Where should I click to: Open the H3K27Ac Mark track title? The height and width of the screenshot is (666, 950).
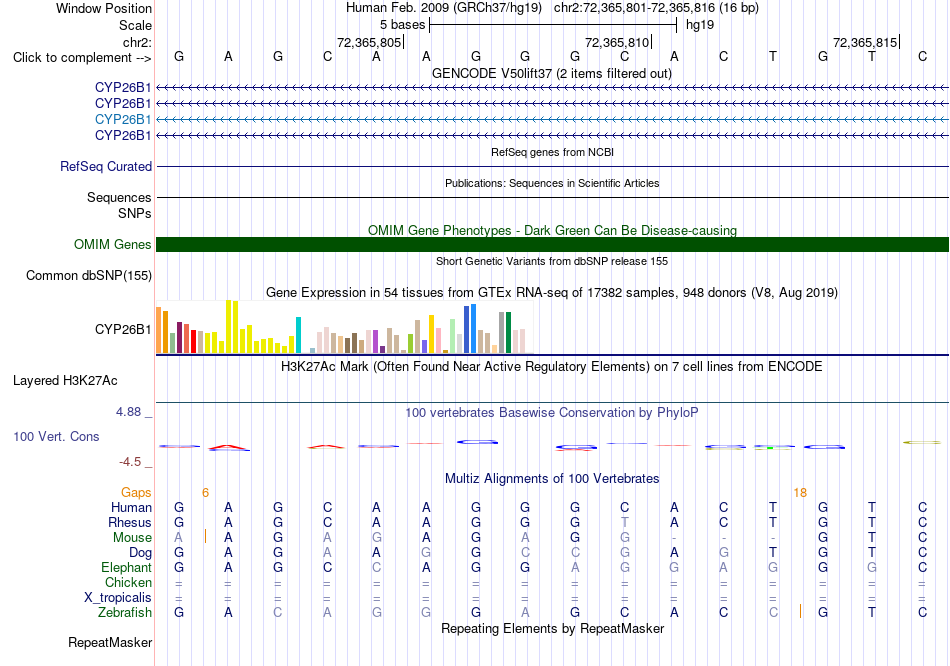(x=551, y=367)
